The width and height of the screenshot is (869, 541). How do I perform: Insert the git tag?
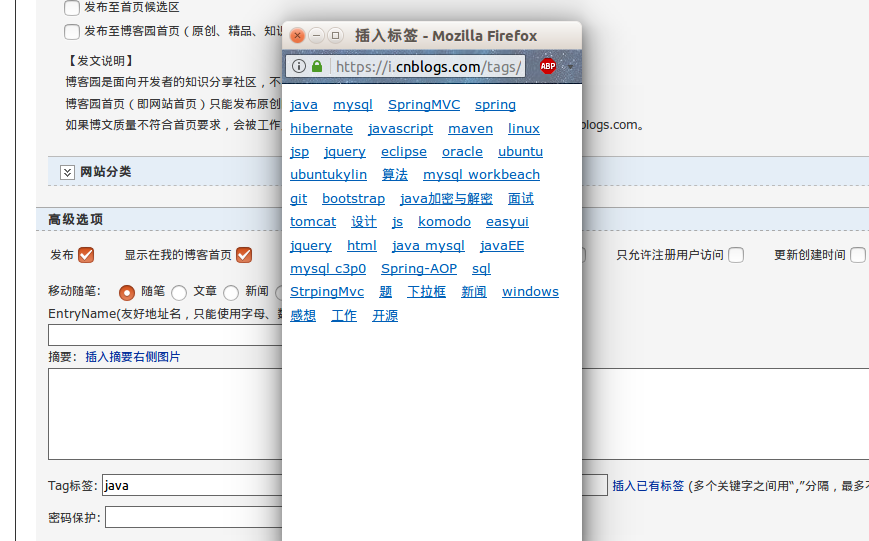click(x=298, y=198)
